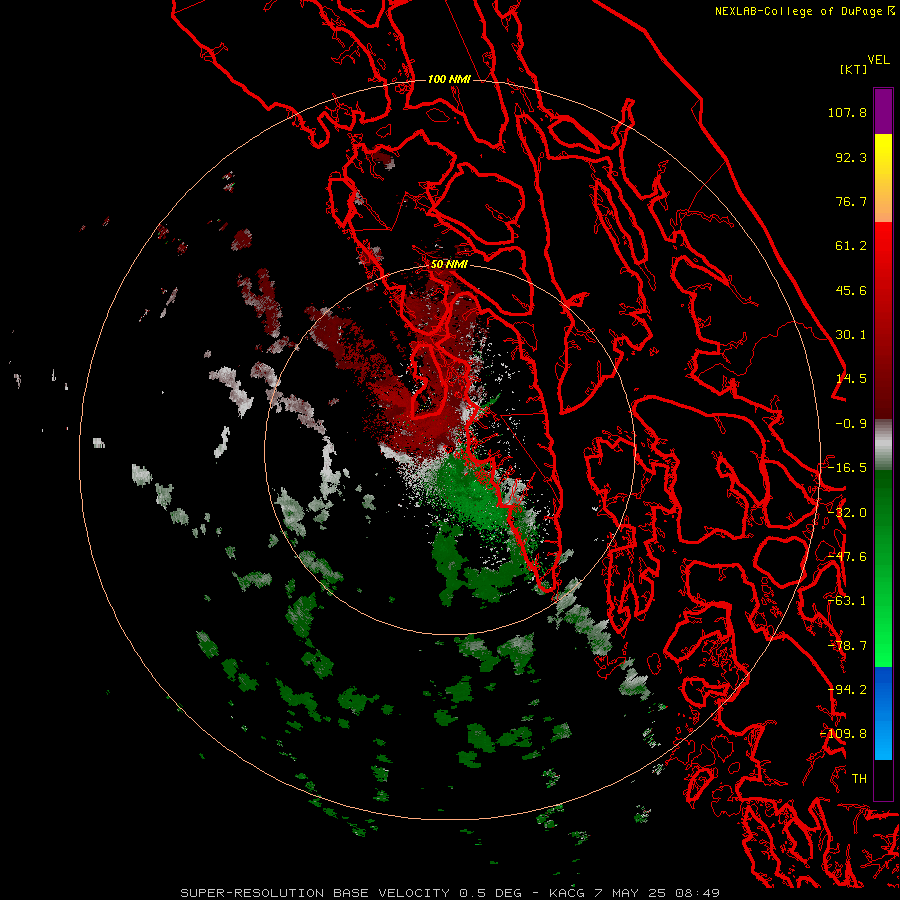Select the 61.2 scale value
Viewport: 900px width, 900px height.
pos(851,246)
